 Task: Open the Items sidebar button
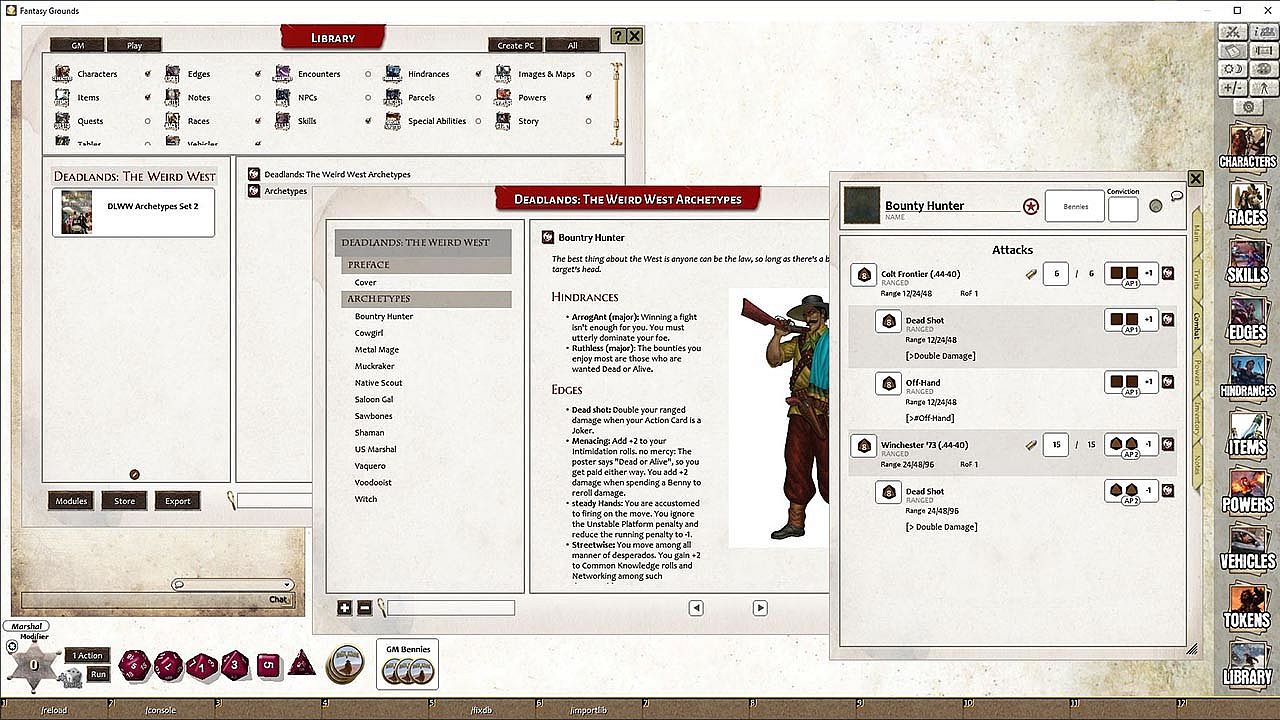click(x=1247, y=434)
